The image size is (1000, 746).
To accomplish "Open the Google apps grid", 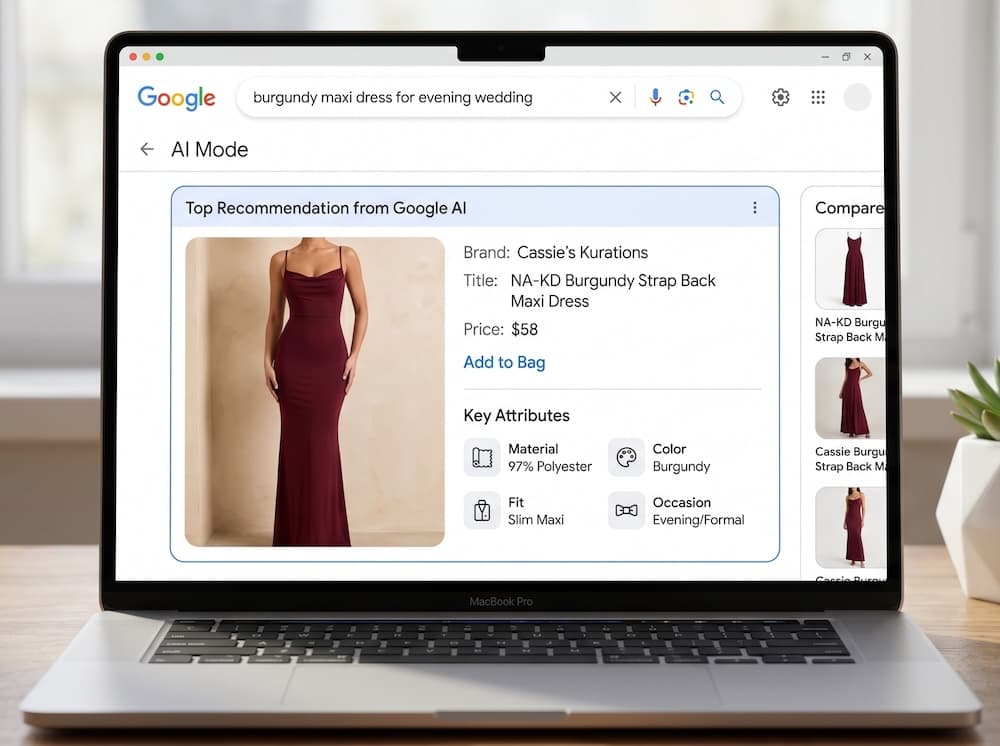I will pyautogui.click(x=818, y=97).
